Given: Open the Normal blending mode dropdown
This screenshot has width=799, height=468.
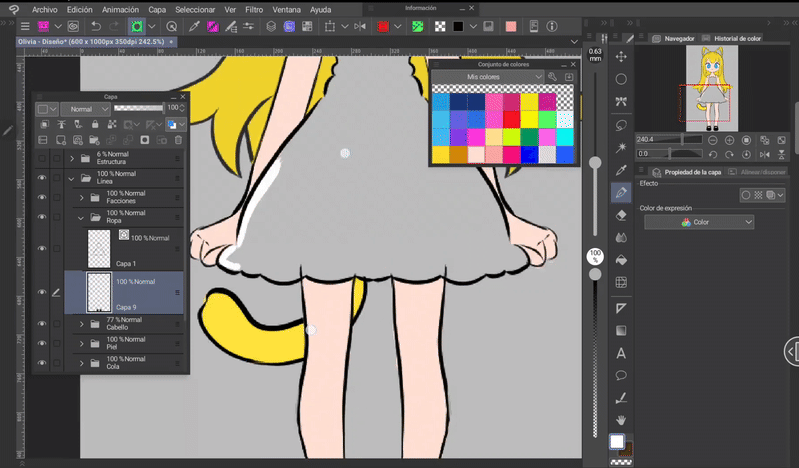Looking at the screenshot, I should (85, 108).
